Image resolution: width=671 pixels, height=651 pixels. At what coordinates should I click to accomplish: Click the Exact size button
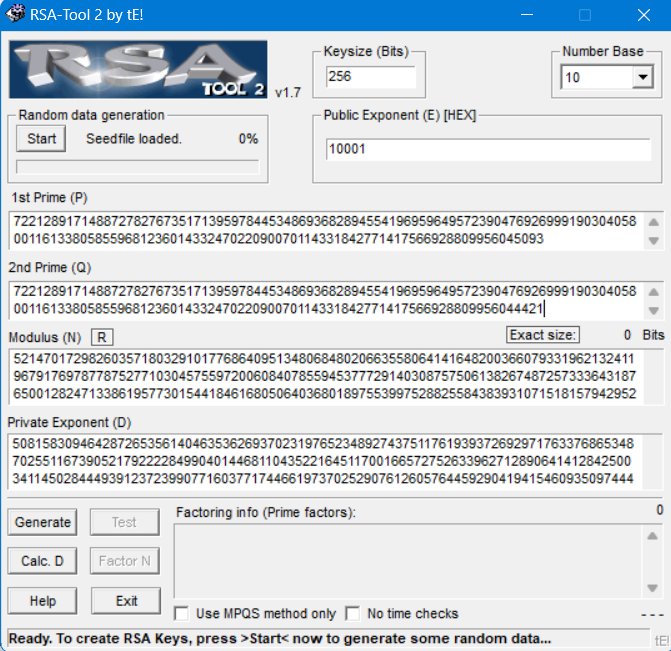[x=543, y=335]
